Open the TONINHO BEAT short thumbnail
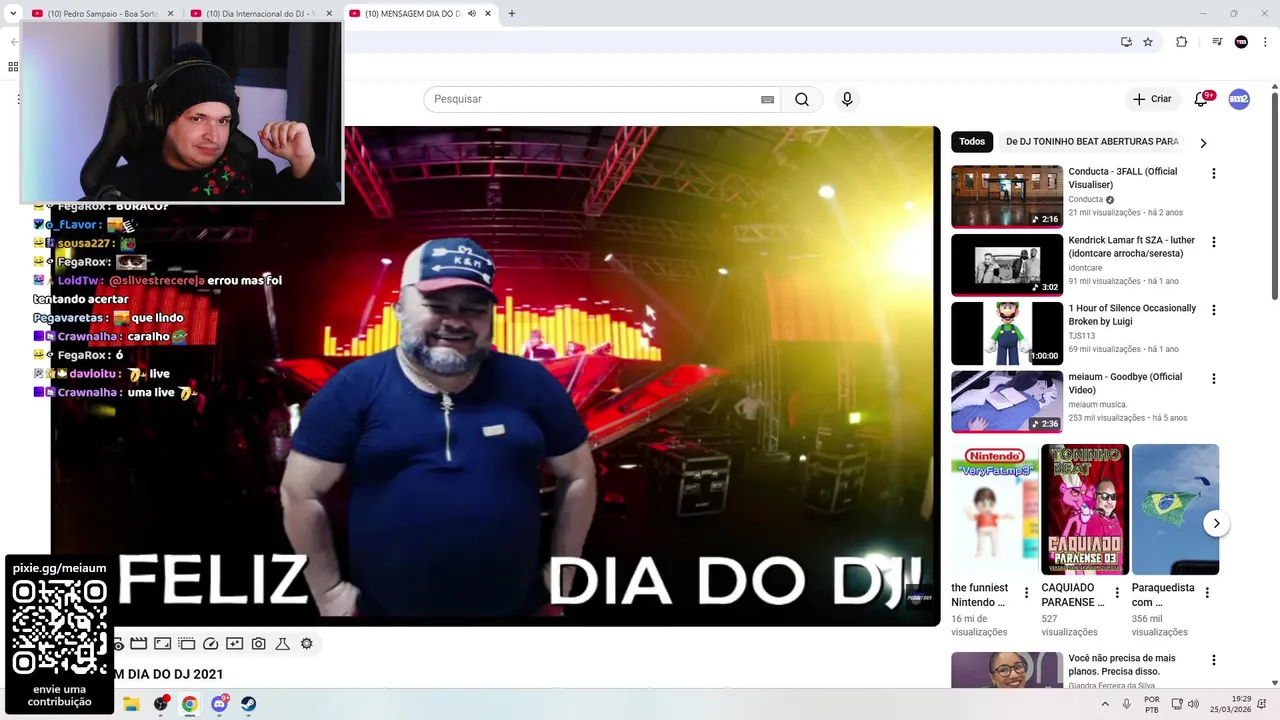 coord(1085,509)
